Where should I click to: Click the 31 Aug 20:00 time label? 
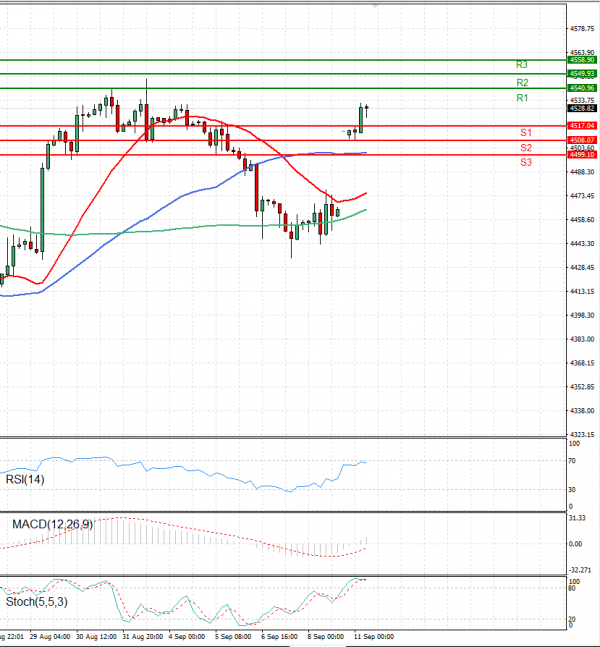141,636
